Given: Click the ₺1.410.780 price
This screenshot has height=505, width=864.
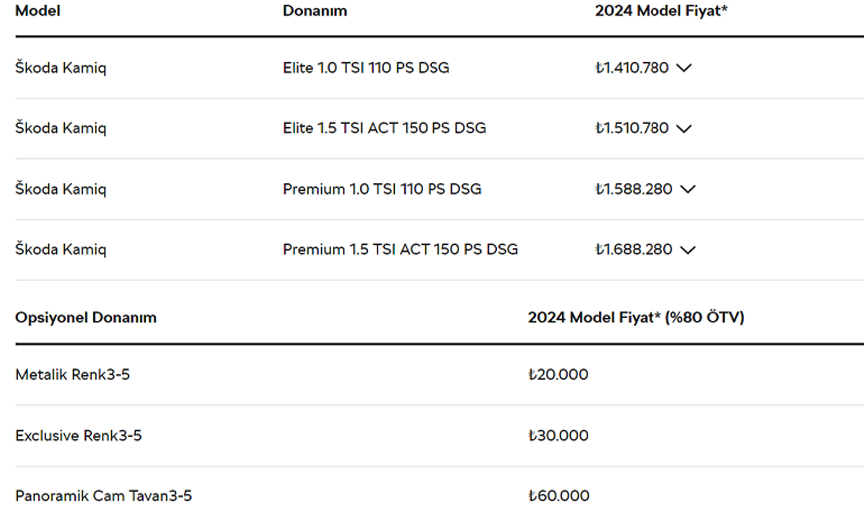Looking at the screenshot, I should (632, 68).
